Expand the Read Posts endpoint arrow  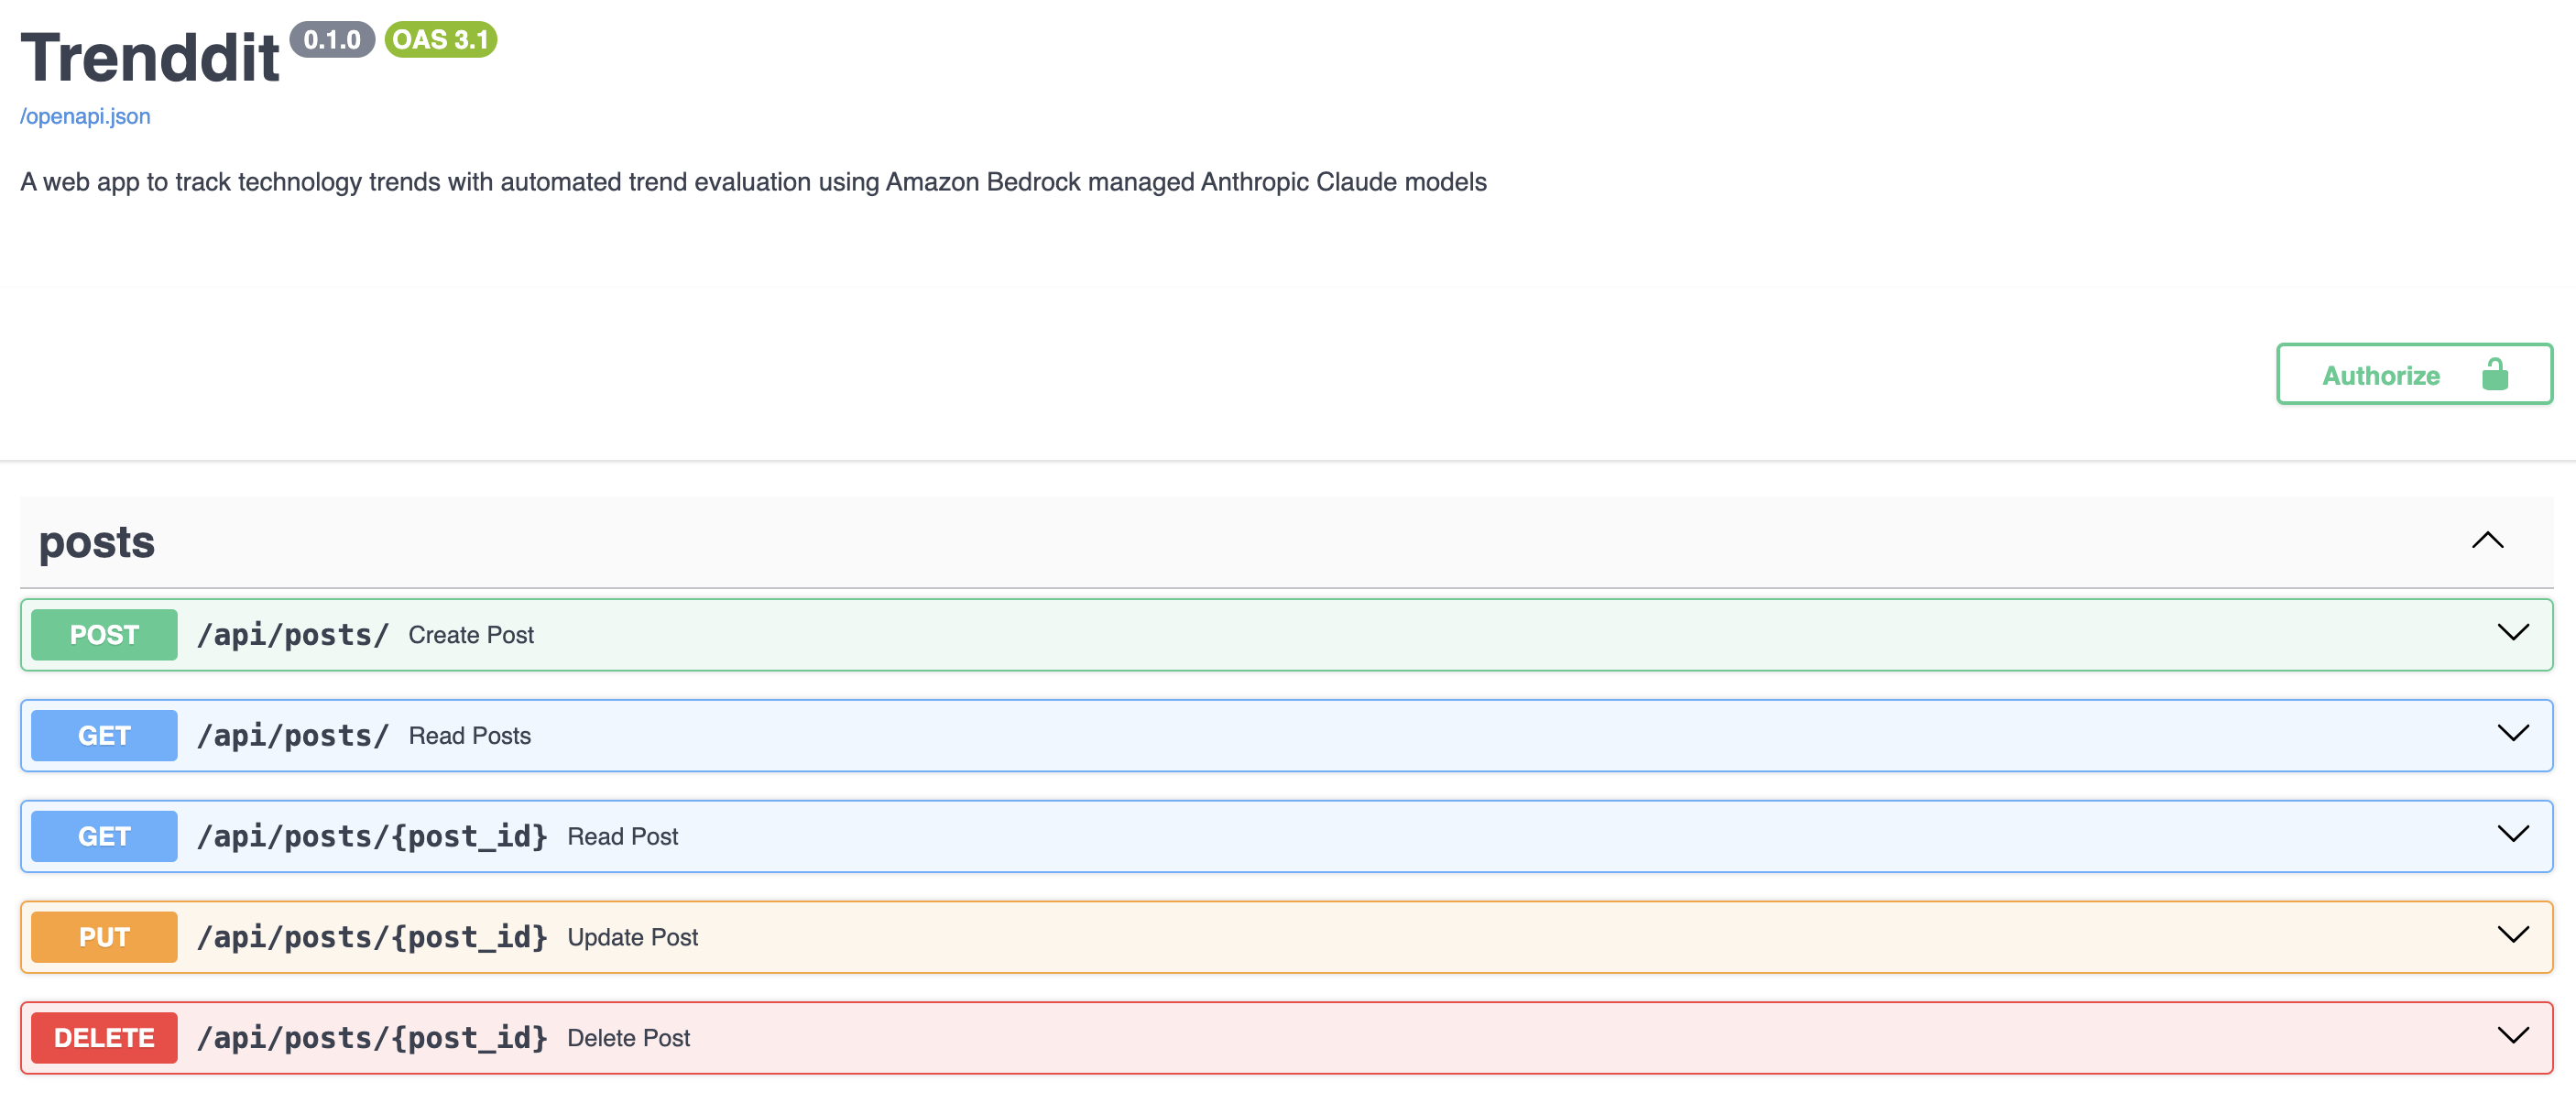click(x=2512, y=734)
